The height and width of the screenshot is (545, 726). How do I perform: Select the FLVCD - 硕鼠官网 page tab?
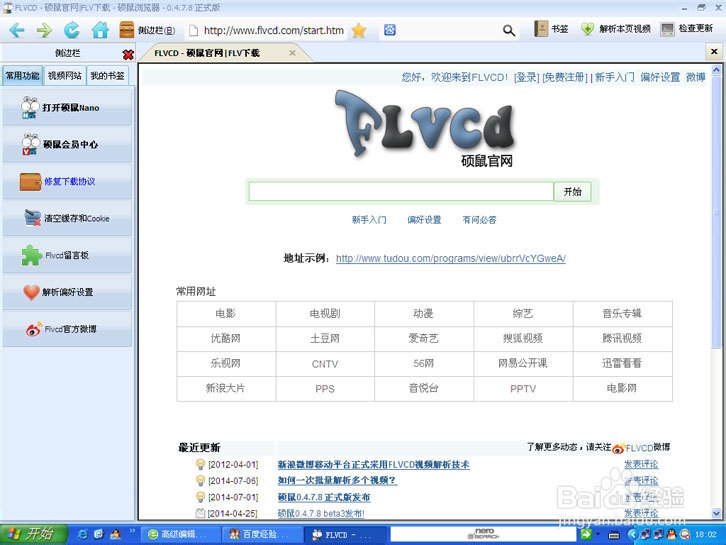click(207, 53)
